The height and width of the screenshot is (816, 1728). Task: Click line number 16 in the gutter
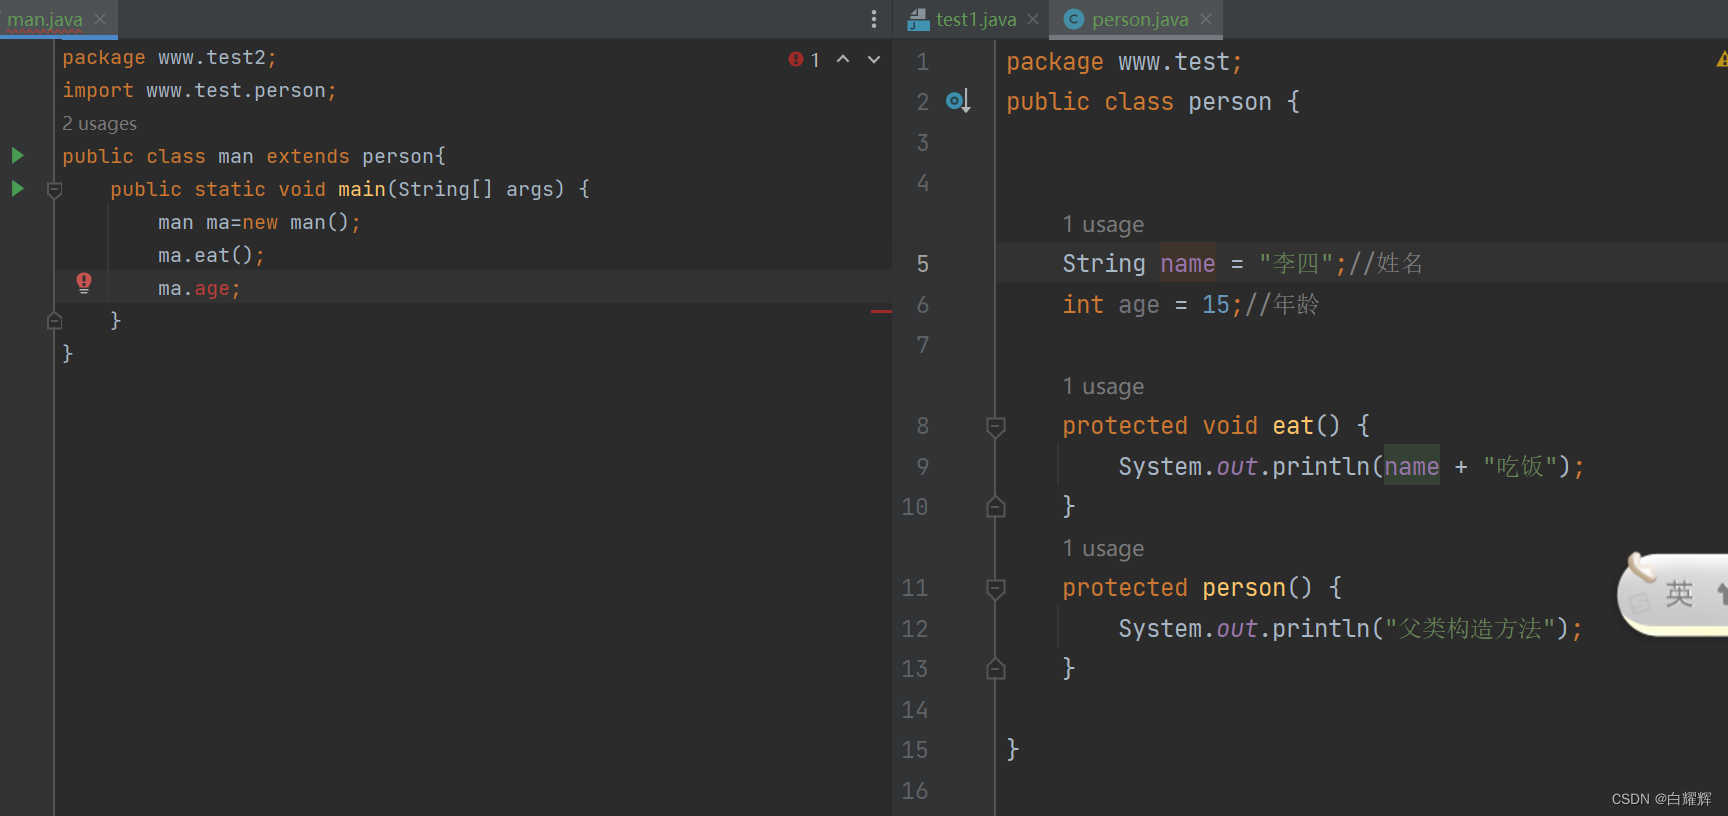(x=915, y=791)
